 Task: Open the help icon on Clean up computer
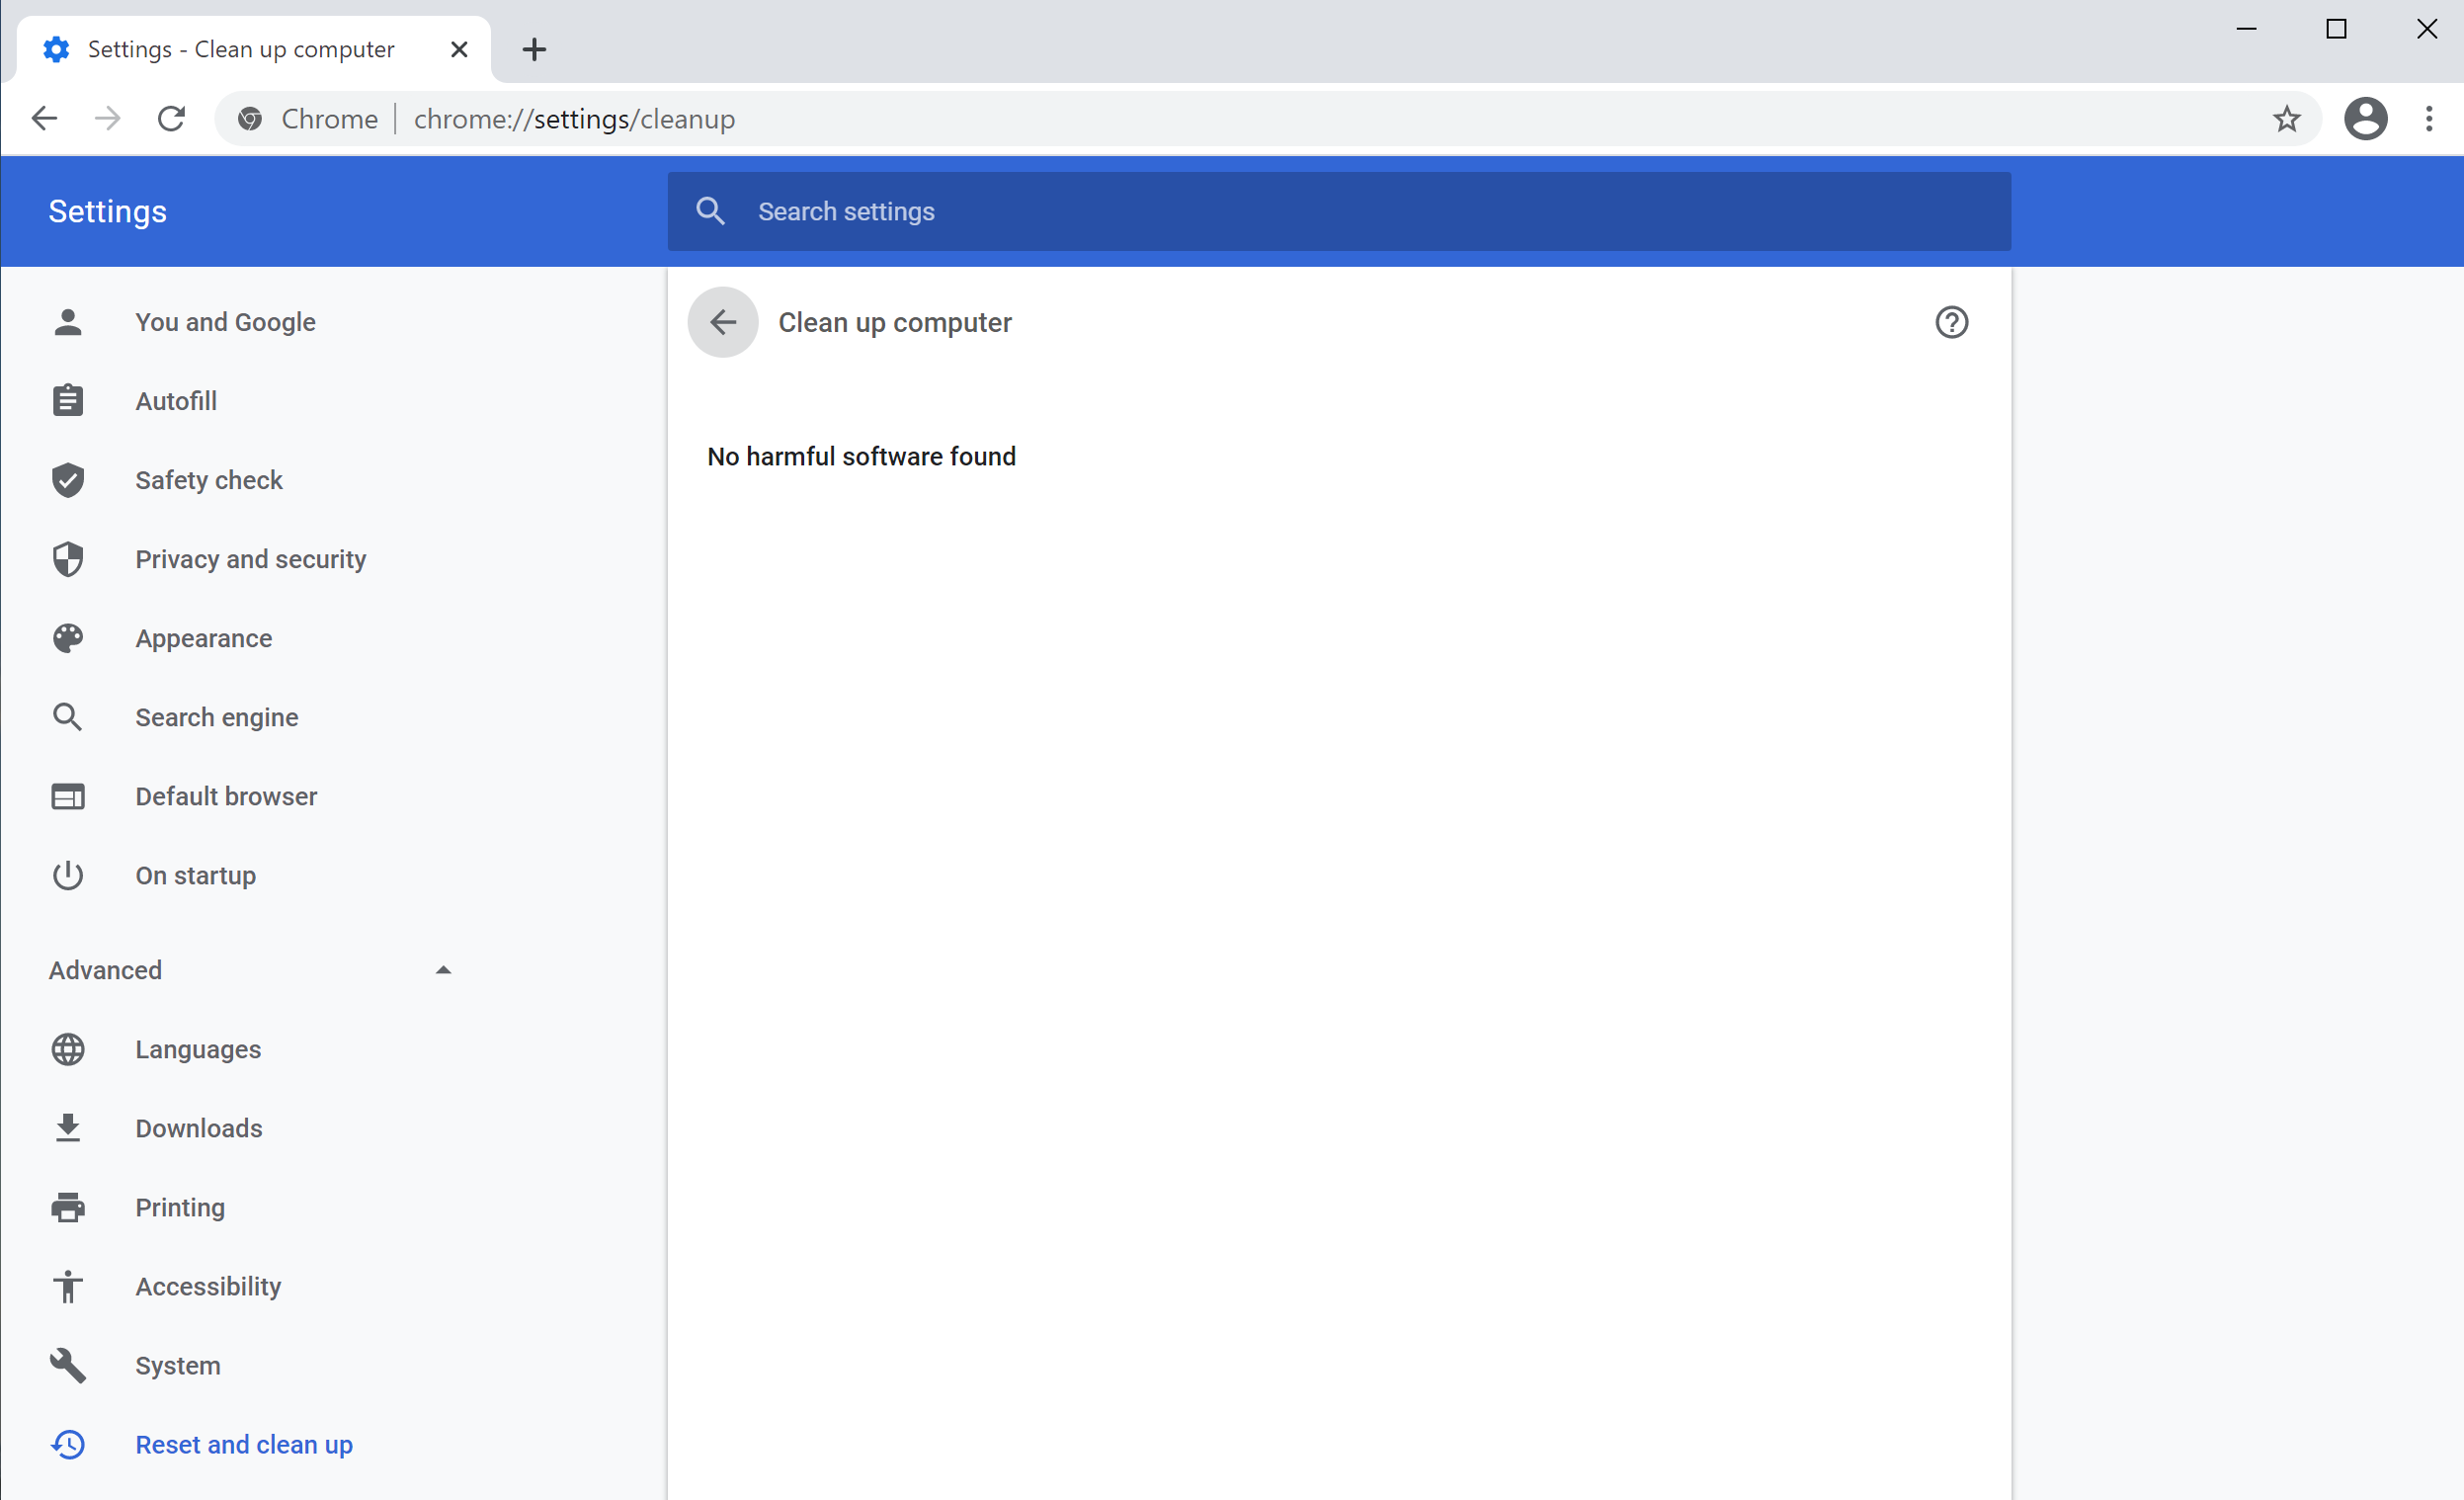pos(1952,322)
